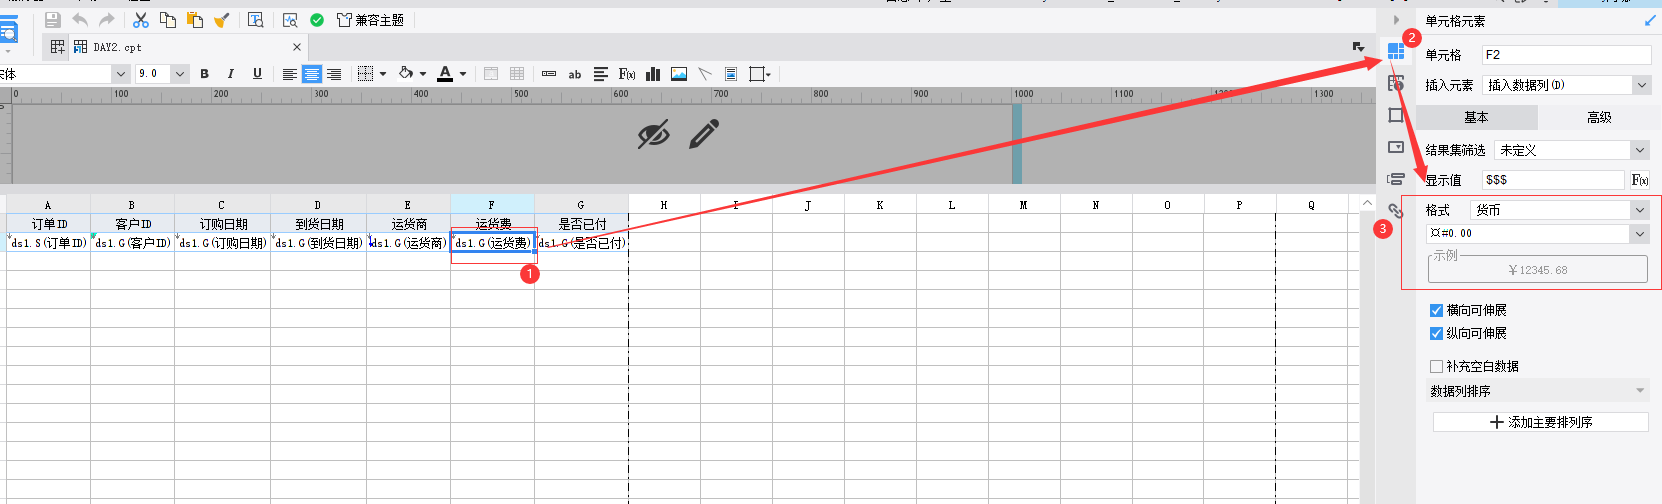Image resolution: width=1662 pixels, height=504 pixels.
Task: Apply italic formatting
Action: (x=231, y=74)
